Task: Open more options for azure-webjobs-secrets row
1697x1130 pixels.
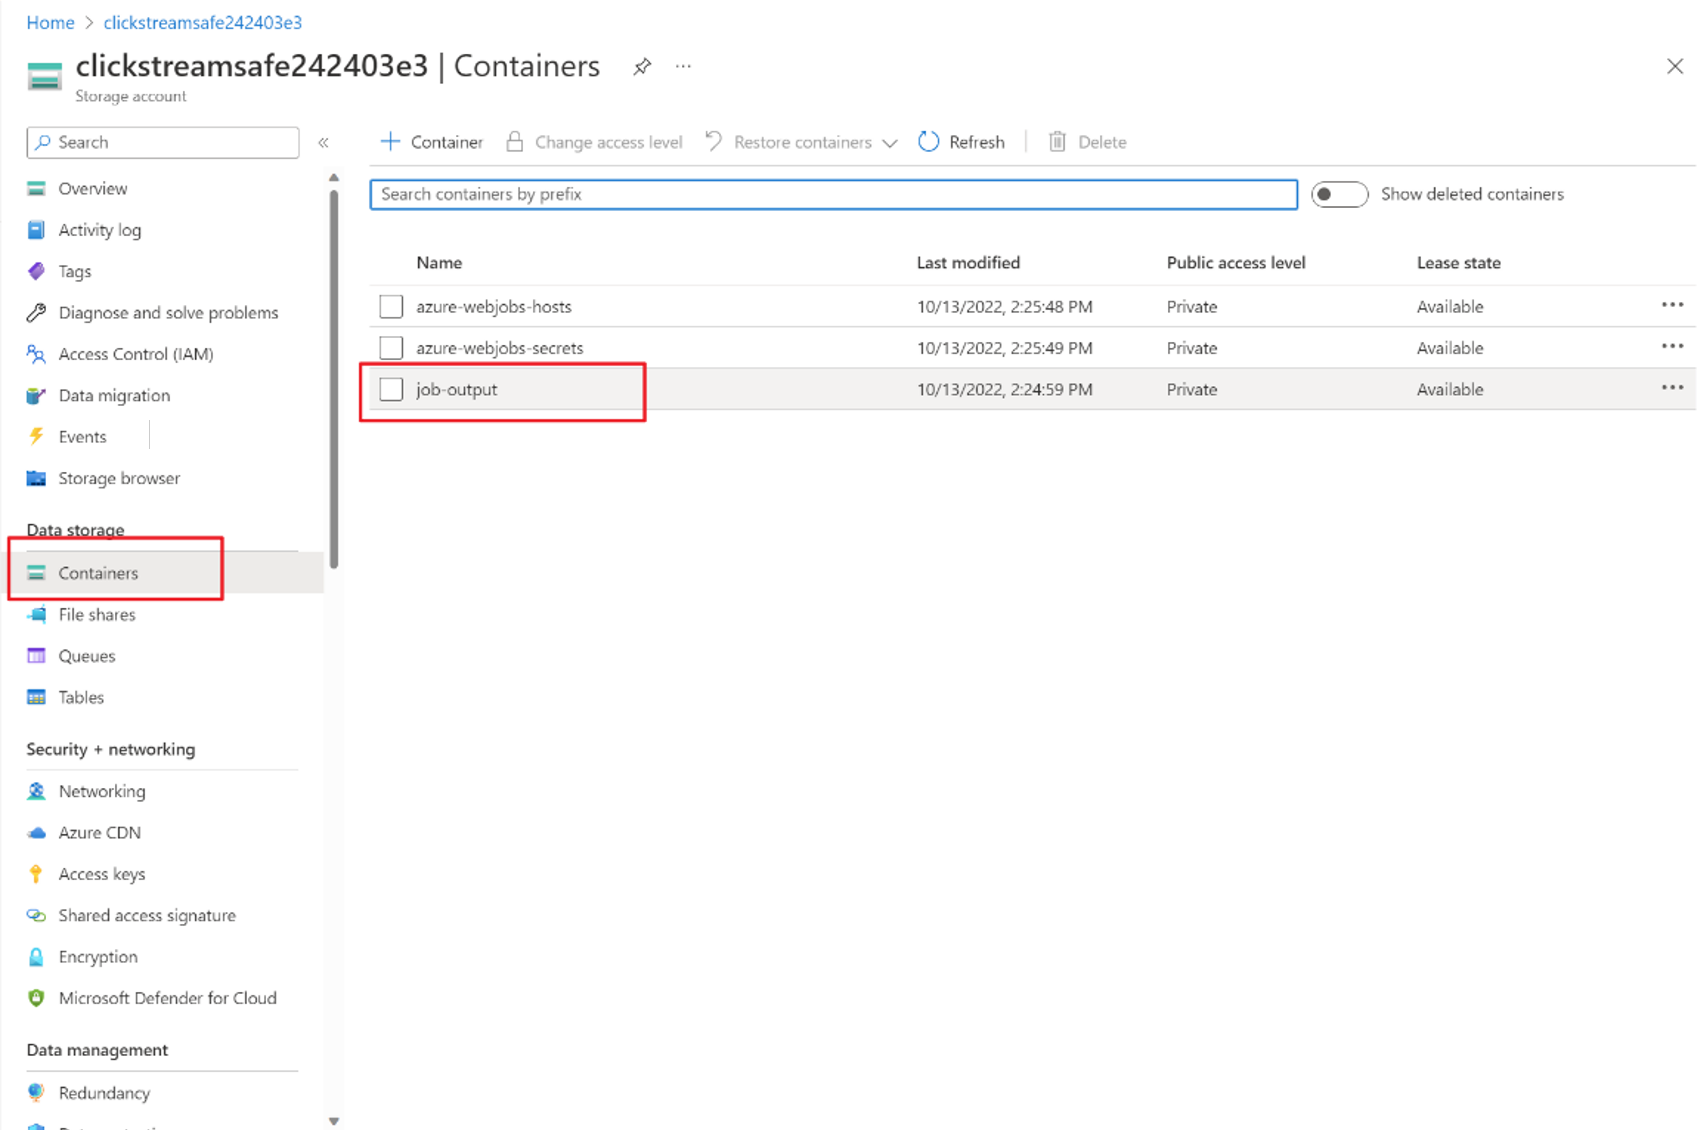Action: [x=1672, y=346]
